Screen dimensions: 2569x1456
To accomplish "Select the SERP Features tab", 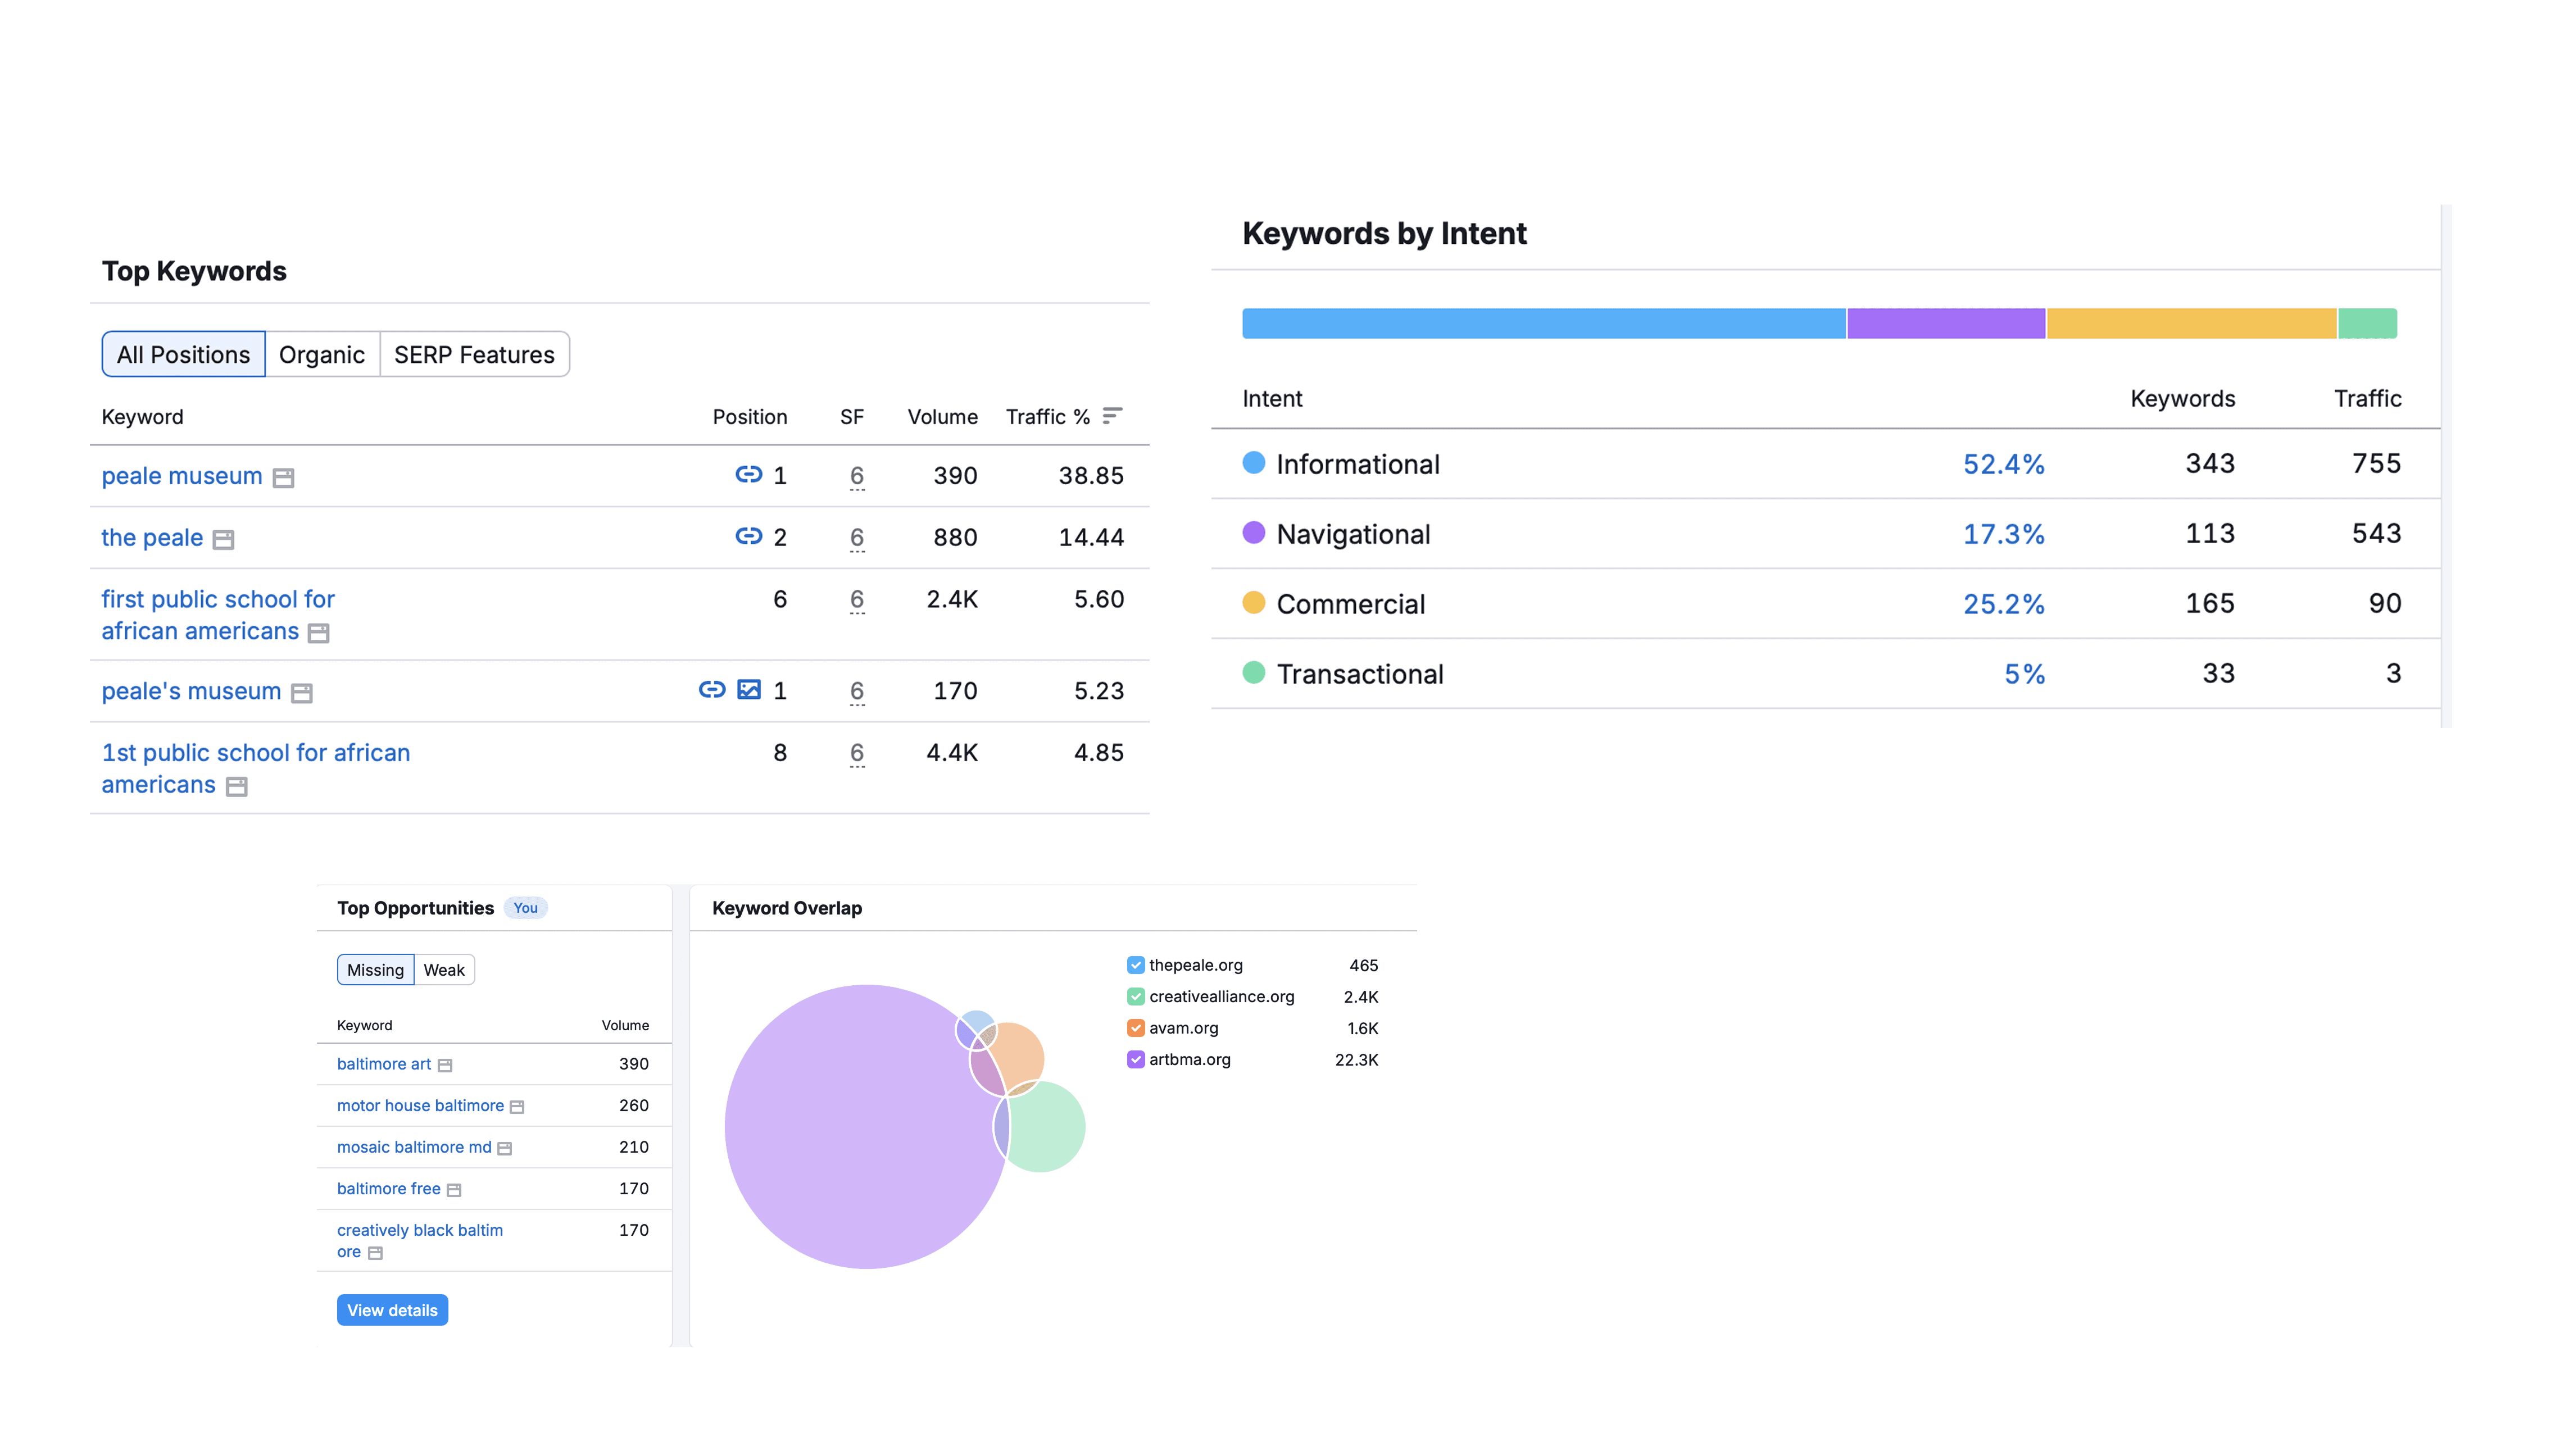I will [x=474, y=355].
